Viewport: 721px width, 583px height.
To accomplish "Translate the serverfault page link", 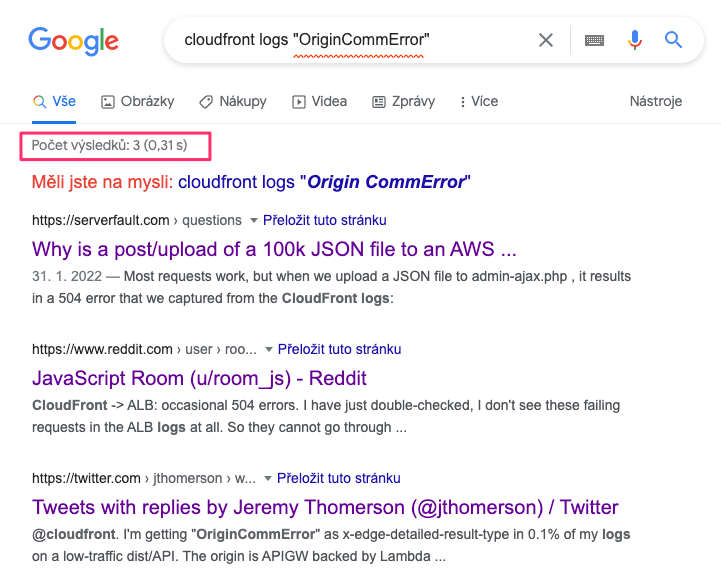I will pyautogui.click(x=325, y=220).
